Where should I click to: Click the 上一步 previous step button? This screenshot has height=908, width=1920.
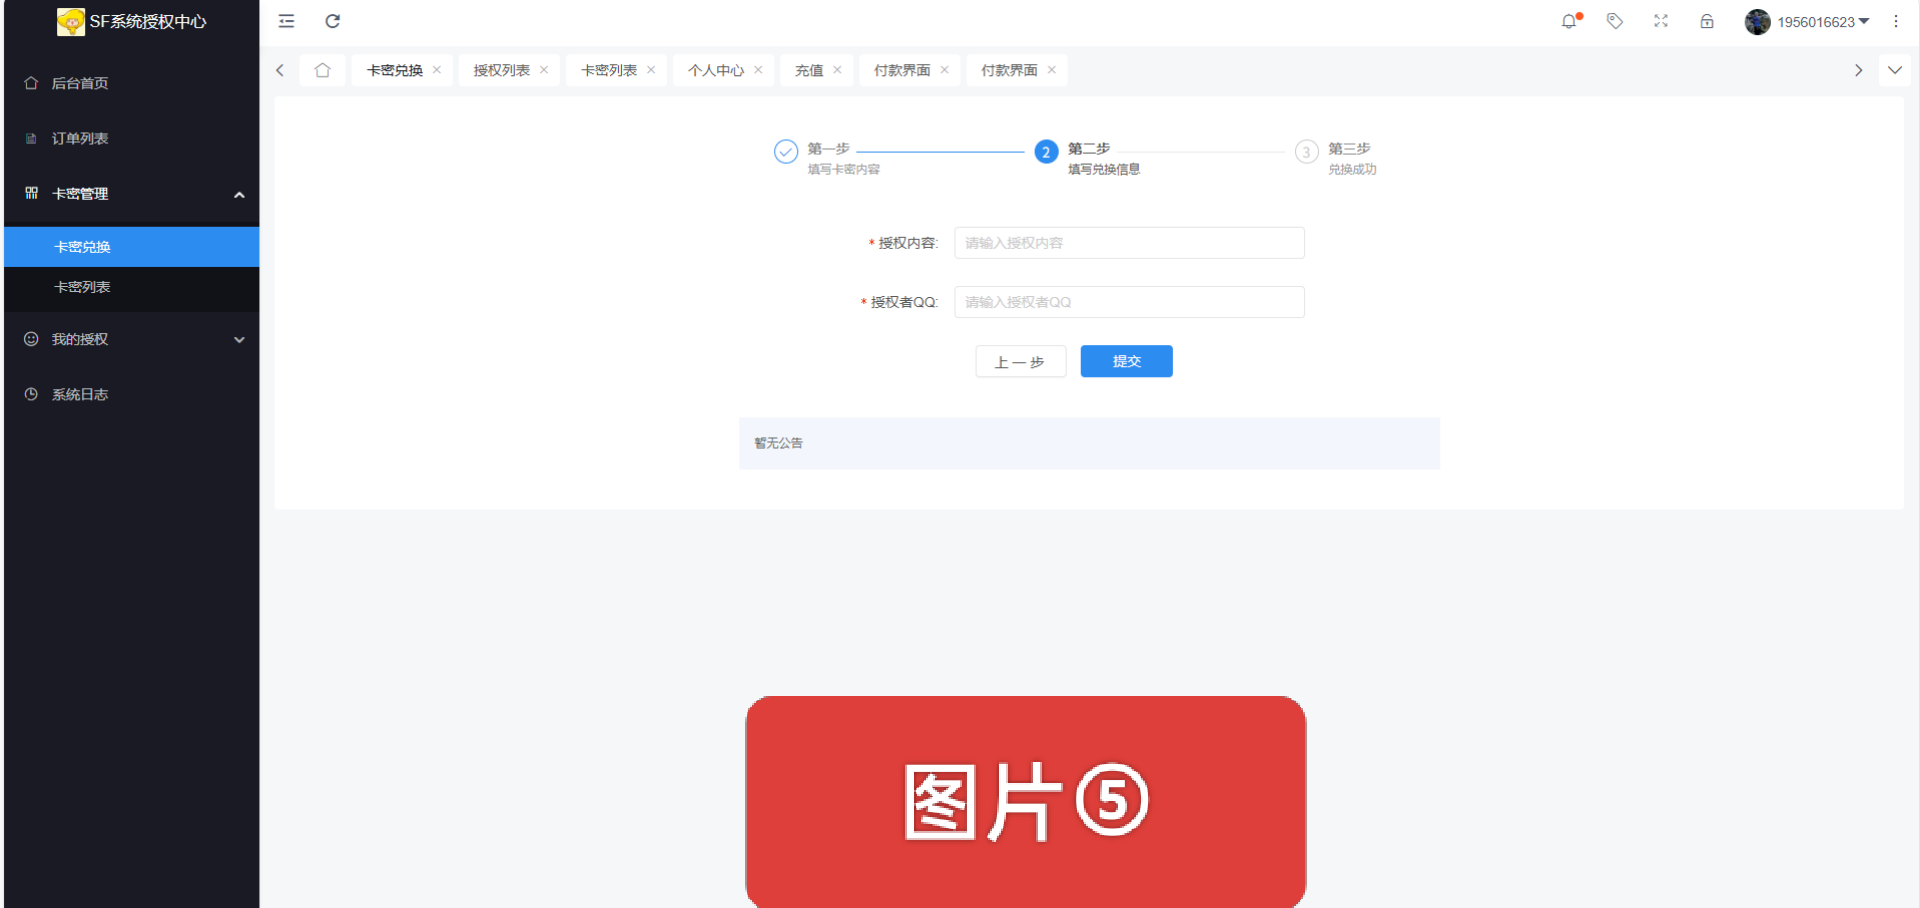click(x=1020, y=362)
